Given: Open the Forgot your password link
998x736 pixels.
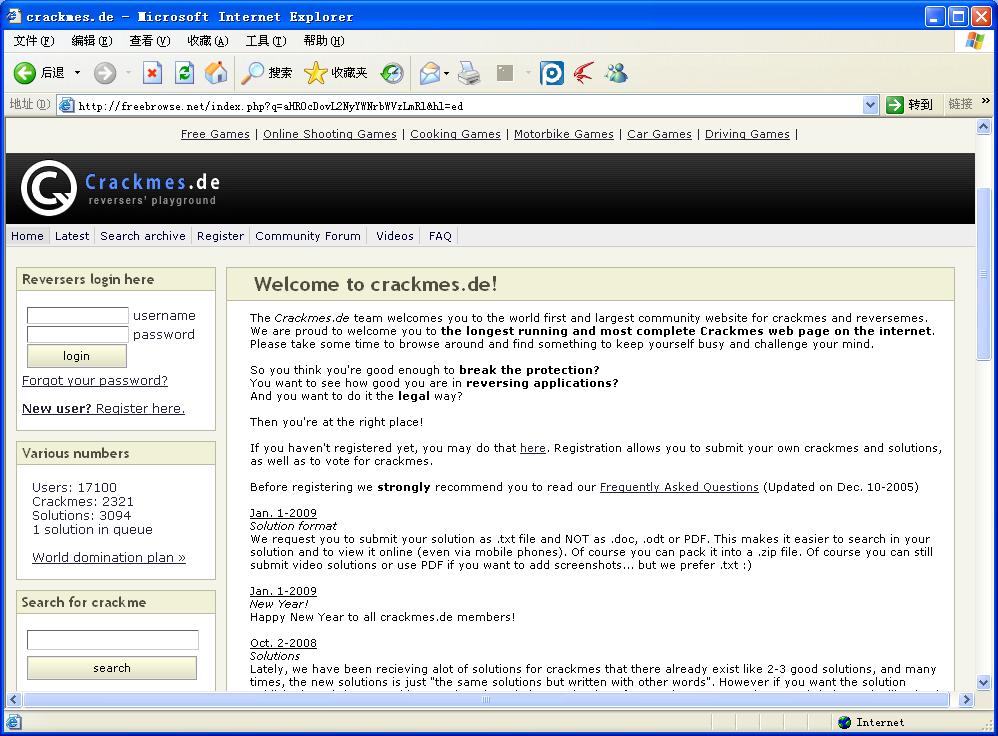Looking at the screenshot, I should pyautogui.click(x=95, y=380).
